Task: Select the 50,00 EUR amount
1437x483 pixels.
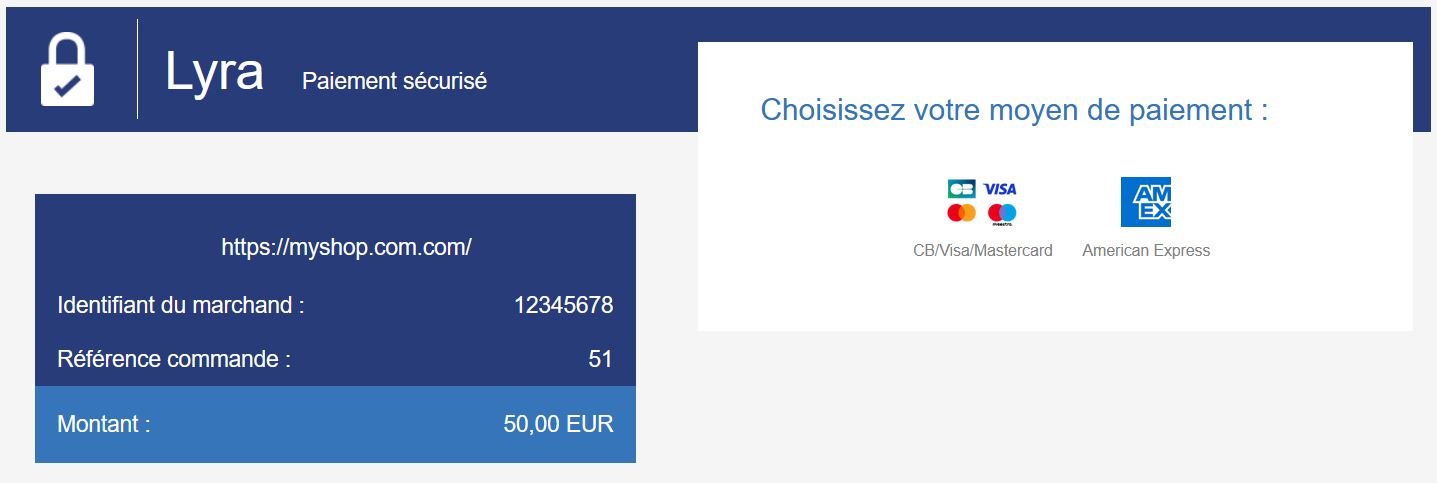Action: [558, 424]
